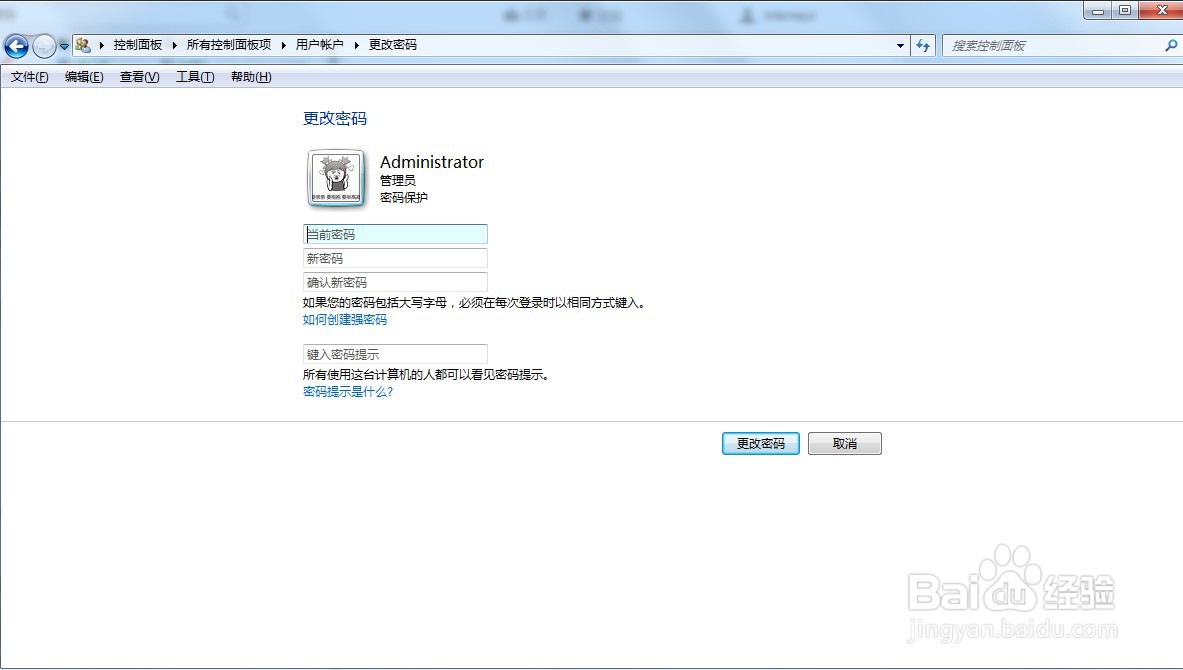
Task: Navigate to 用户帐户 breadcrumb
Action: click(x=319, y=45)
